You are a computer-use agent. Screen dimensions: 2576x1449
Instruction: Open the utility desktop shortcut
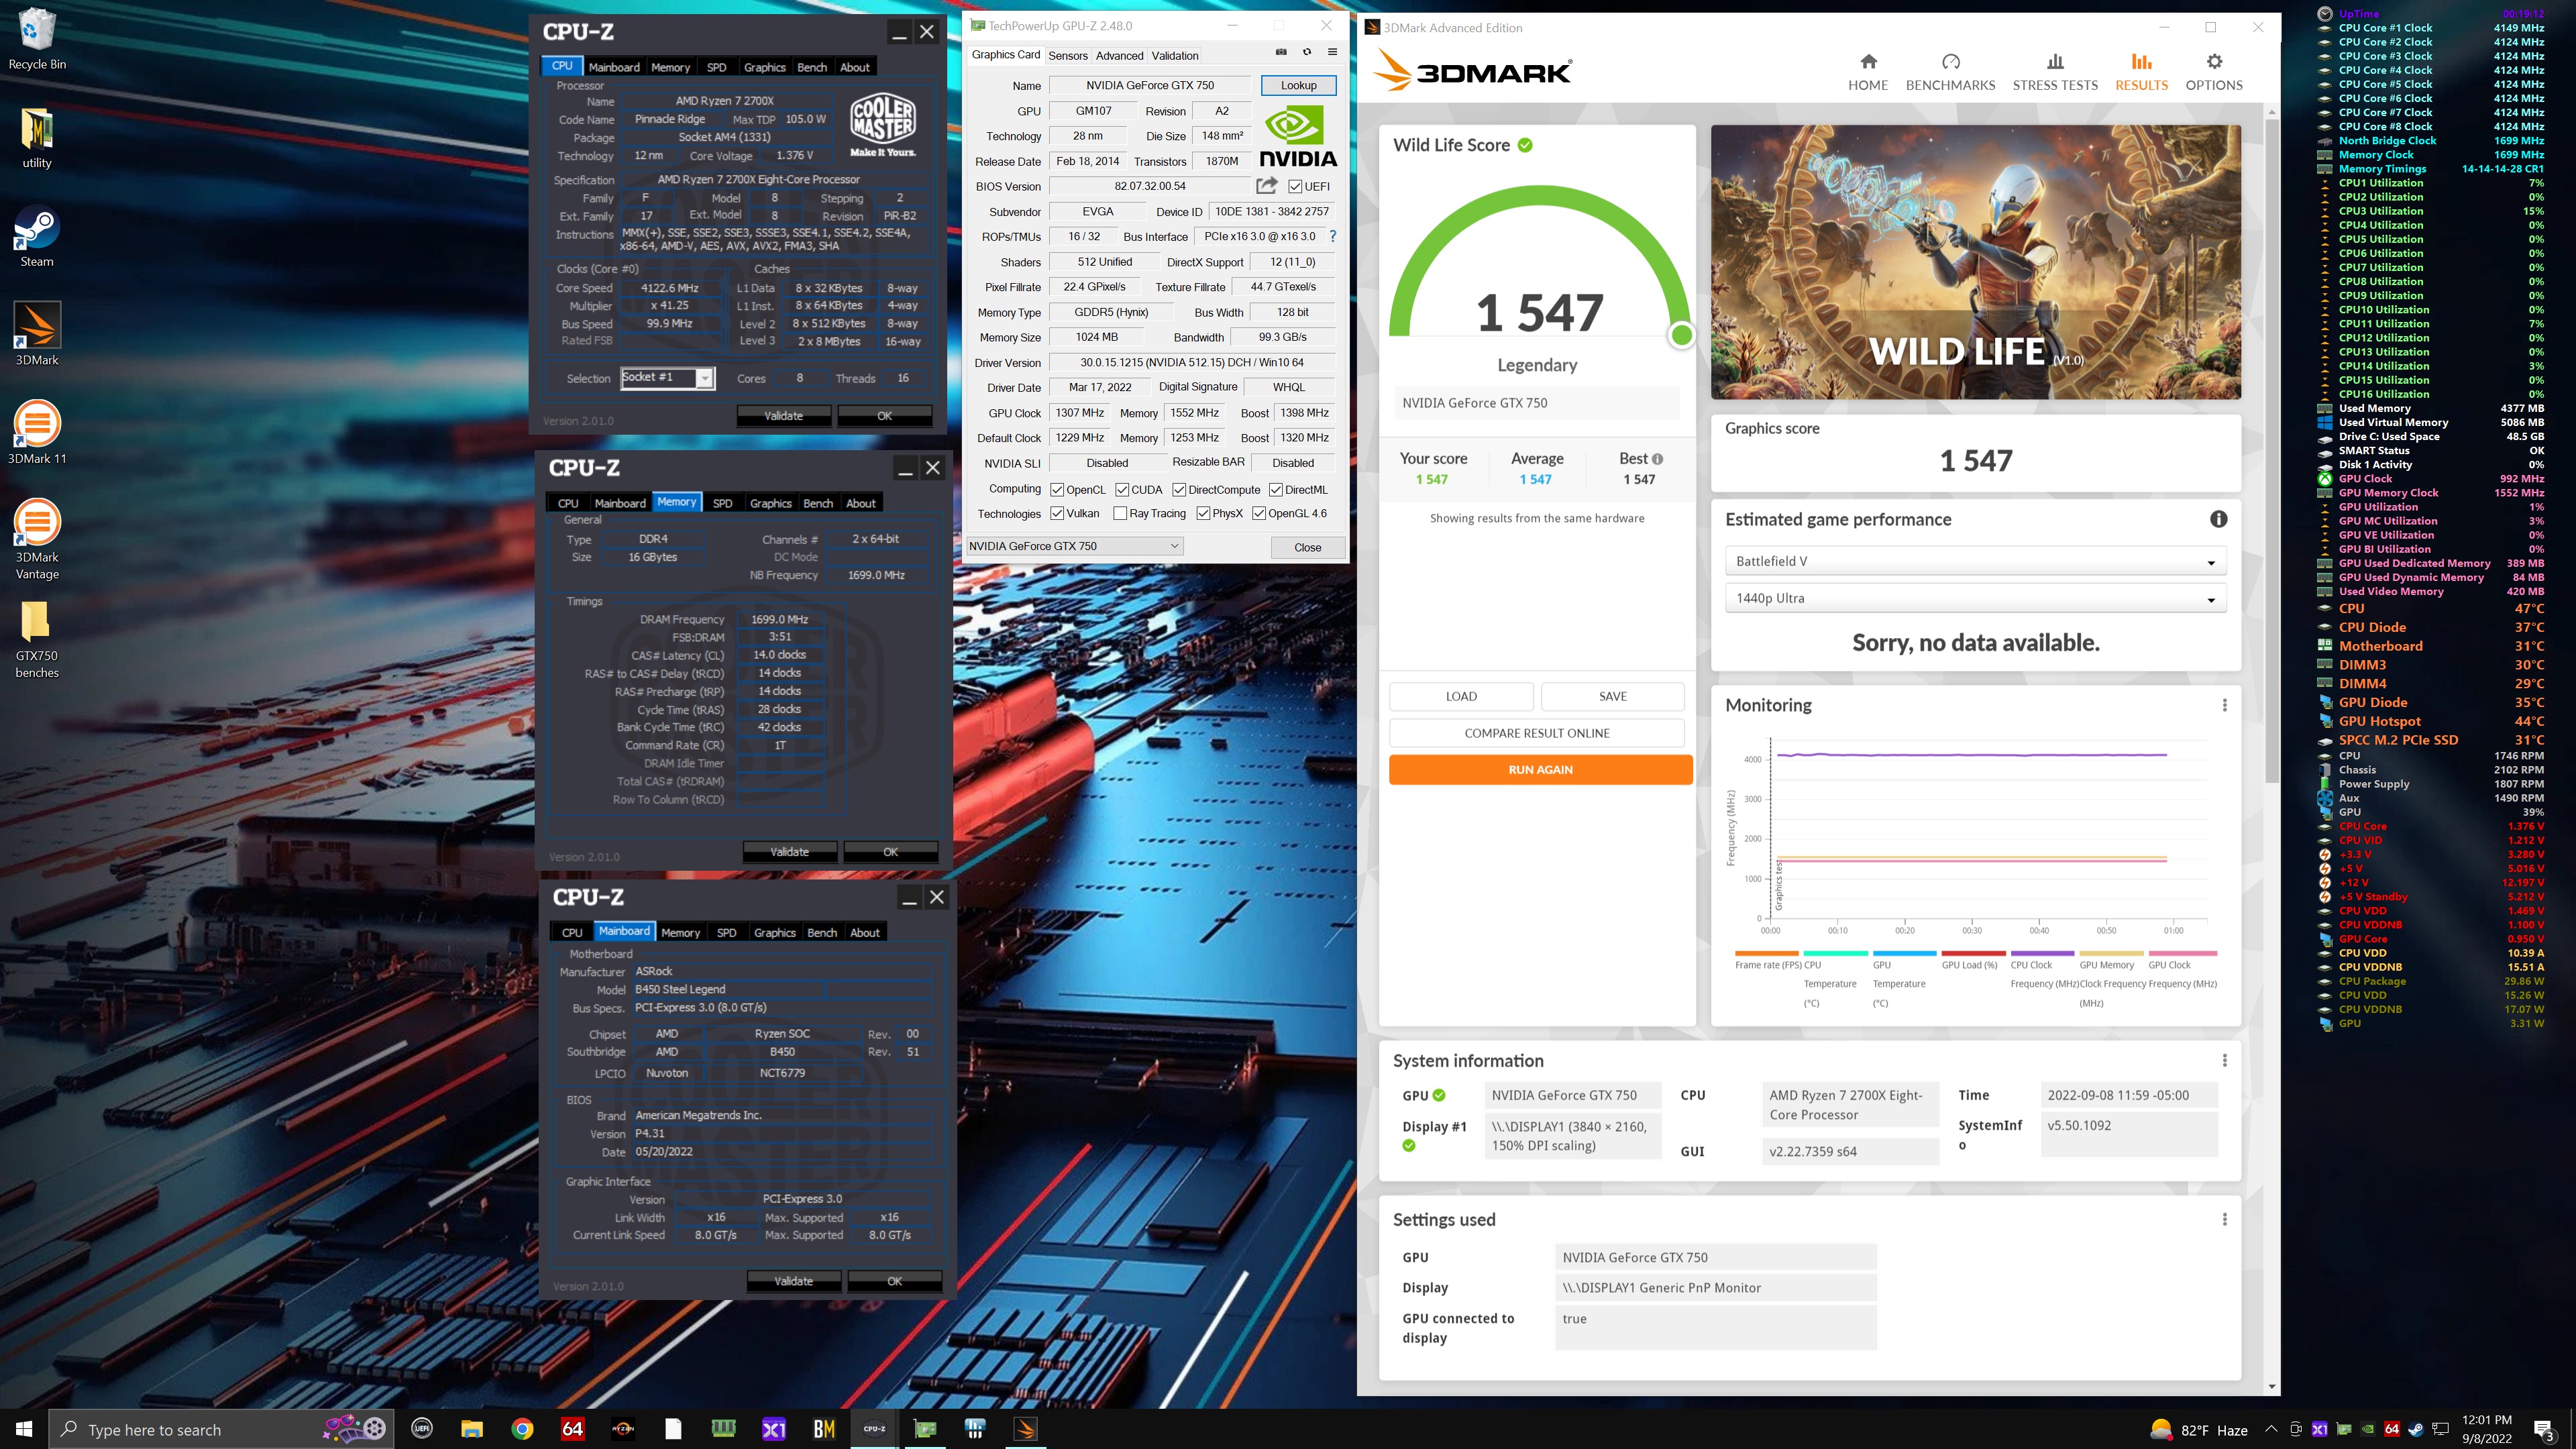(x=37, y=138)
